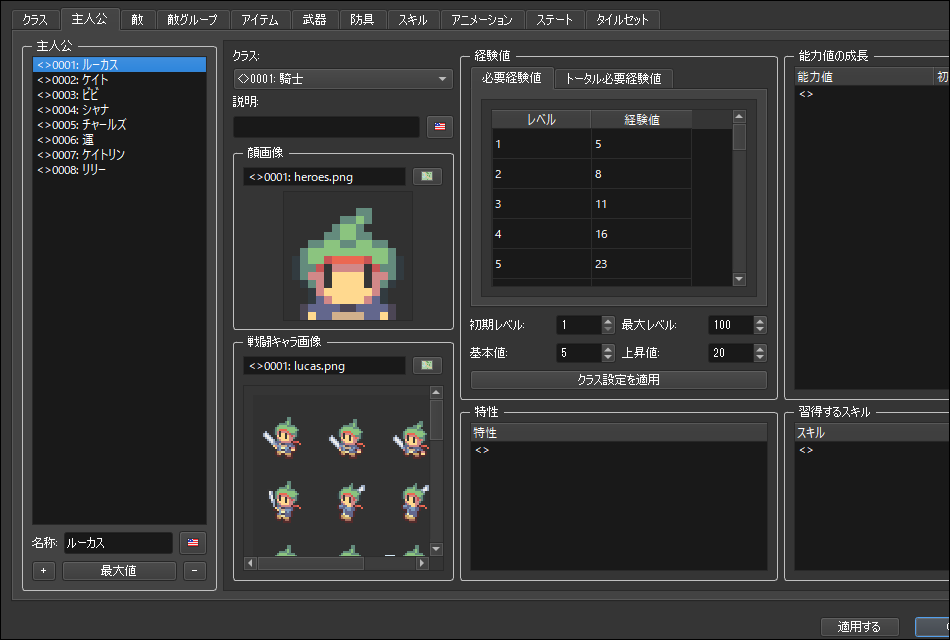Click the face image file picker icon
This screenshot has width=950, height=640.
point(427,177)
